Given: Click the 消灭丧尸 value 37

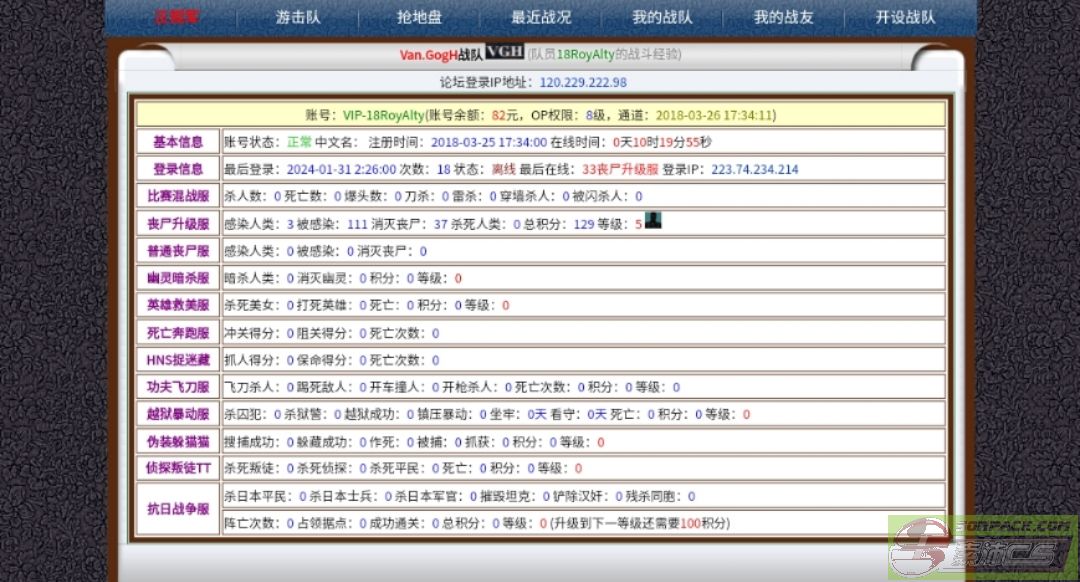Looking at the screenshot, I should (441, 224).
